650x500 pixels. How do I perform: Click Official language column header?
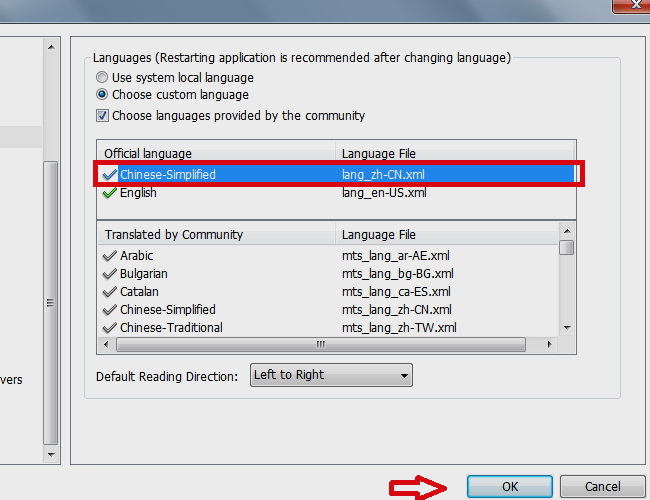click(x=216, y=154)
